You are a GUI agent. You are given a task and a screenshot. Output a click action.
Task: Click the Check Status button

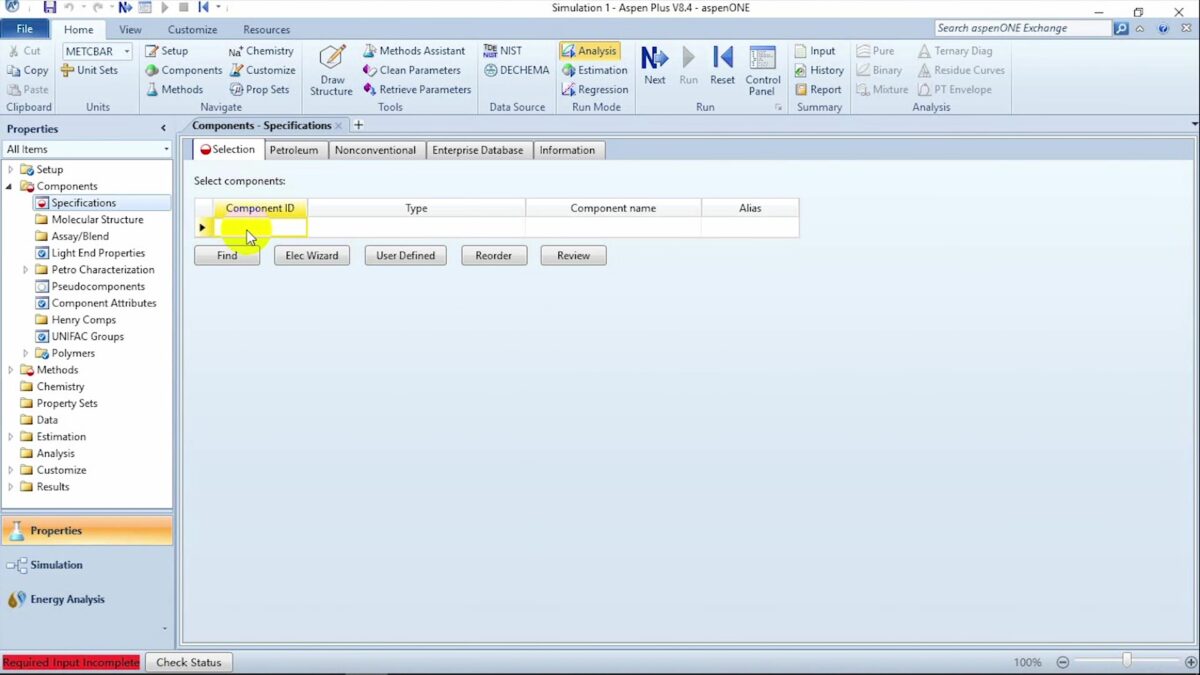pos(189,662)
